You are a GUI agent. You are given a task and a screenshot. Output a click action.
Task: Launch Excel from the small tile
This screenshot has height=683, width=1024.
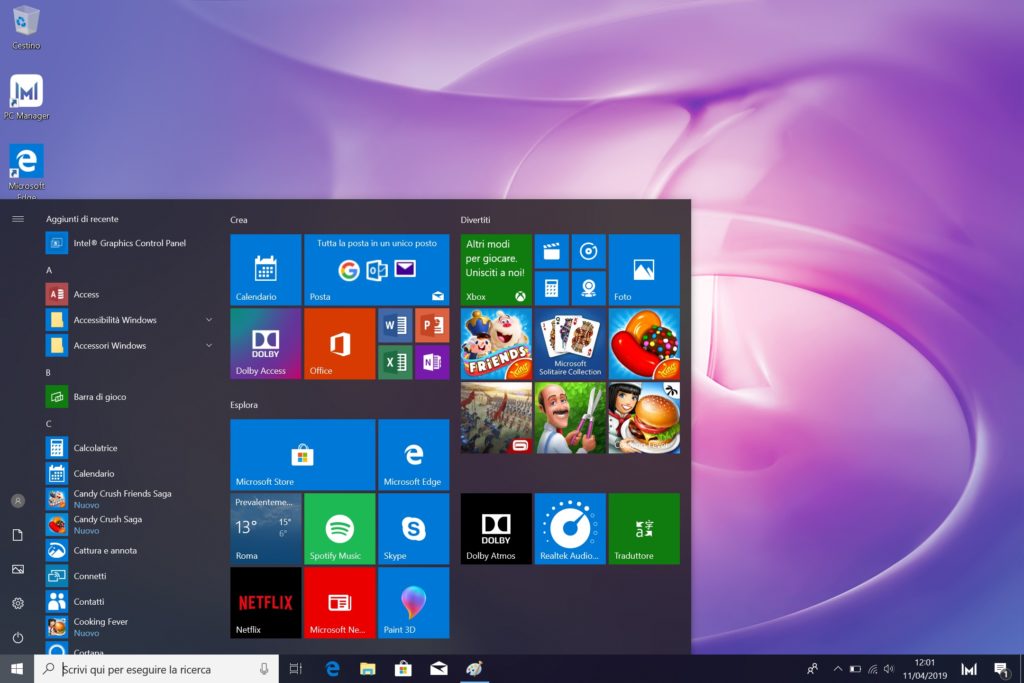[x=395, y=362]
